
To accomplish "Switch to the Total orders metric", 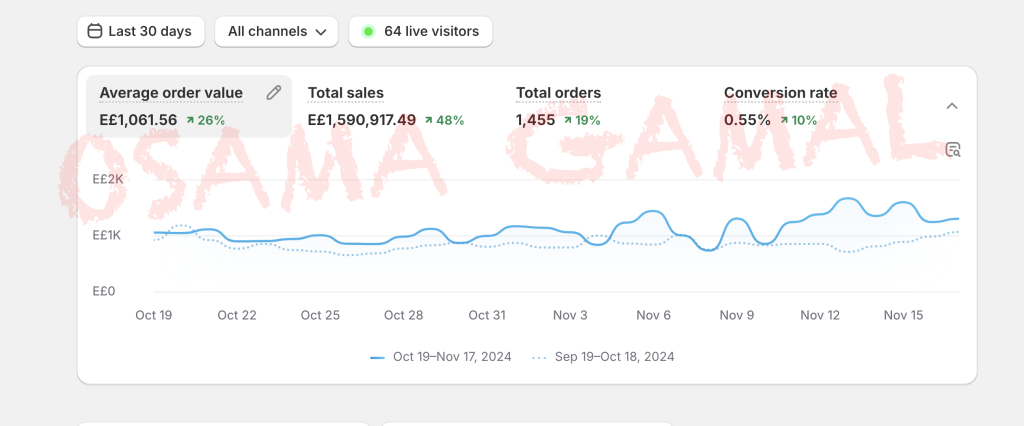I will coord(558,94).
